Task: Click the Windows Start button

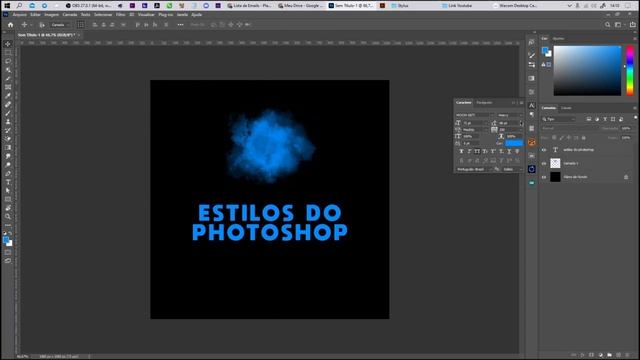Action: pos(7,6)
